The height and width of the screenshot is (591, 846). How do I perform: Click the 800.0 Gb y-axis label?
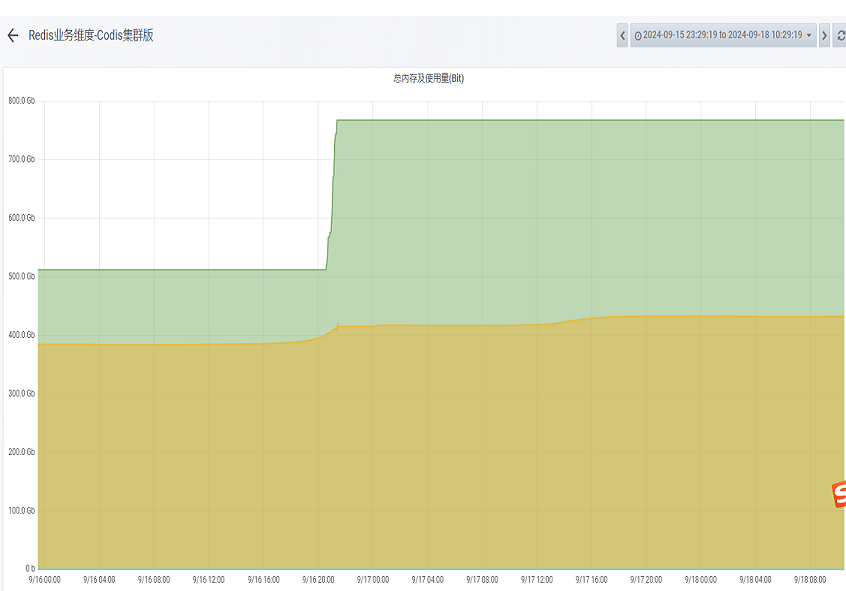coord(22,101)
